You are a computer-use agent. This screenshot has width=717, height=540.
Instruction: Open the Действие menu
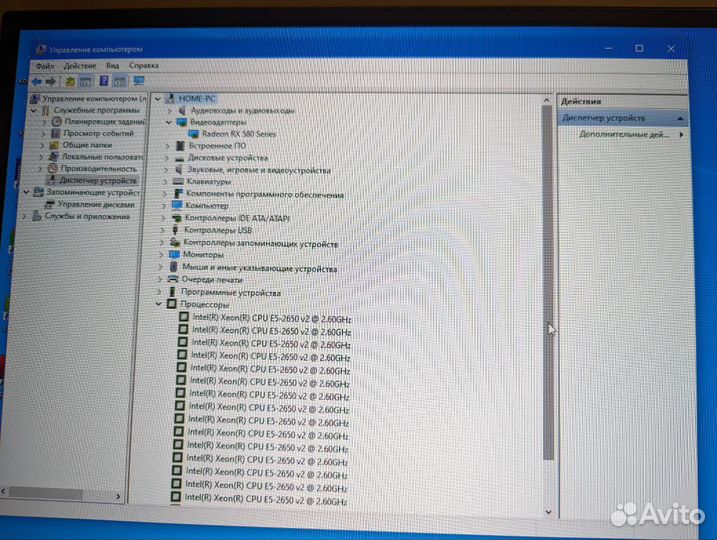coord(80,66)
